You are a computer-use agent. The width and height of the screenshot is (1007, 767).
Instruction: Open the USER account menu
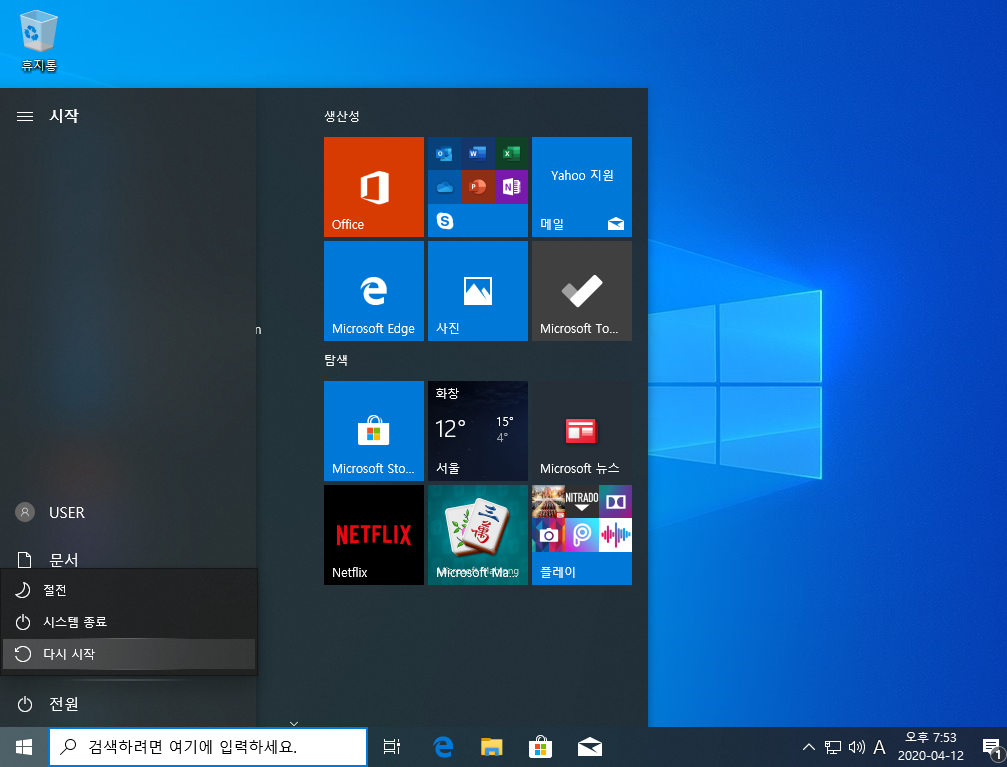click(x=128, y=513)
